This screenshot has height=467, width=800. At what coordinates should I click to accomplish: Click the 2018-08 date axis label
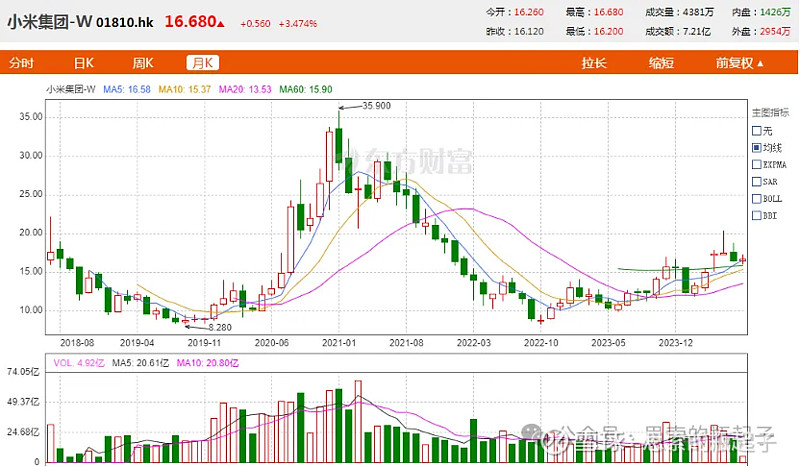[x=77, y=342]
